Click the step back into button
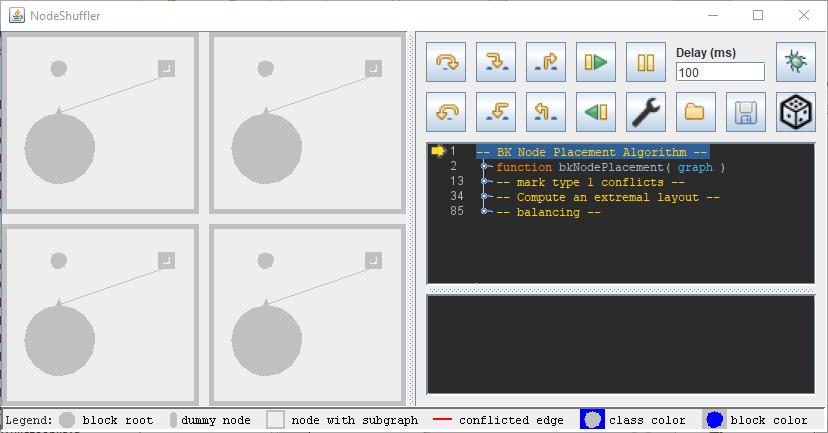 click(x=496, y=112)
